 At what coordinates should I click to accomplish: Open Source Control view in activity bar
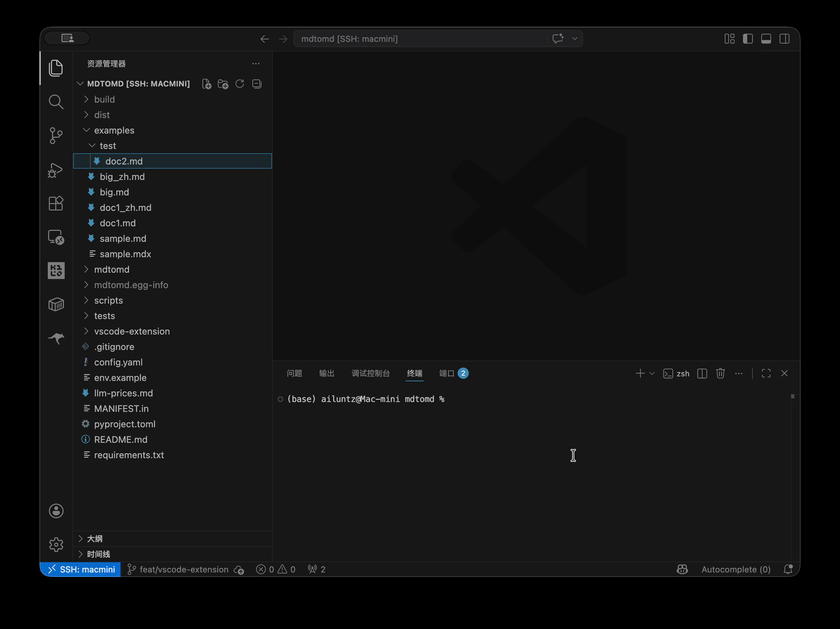click(x=56, y=136)
